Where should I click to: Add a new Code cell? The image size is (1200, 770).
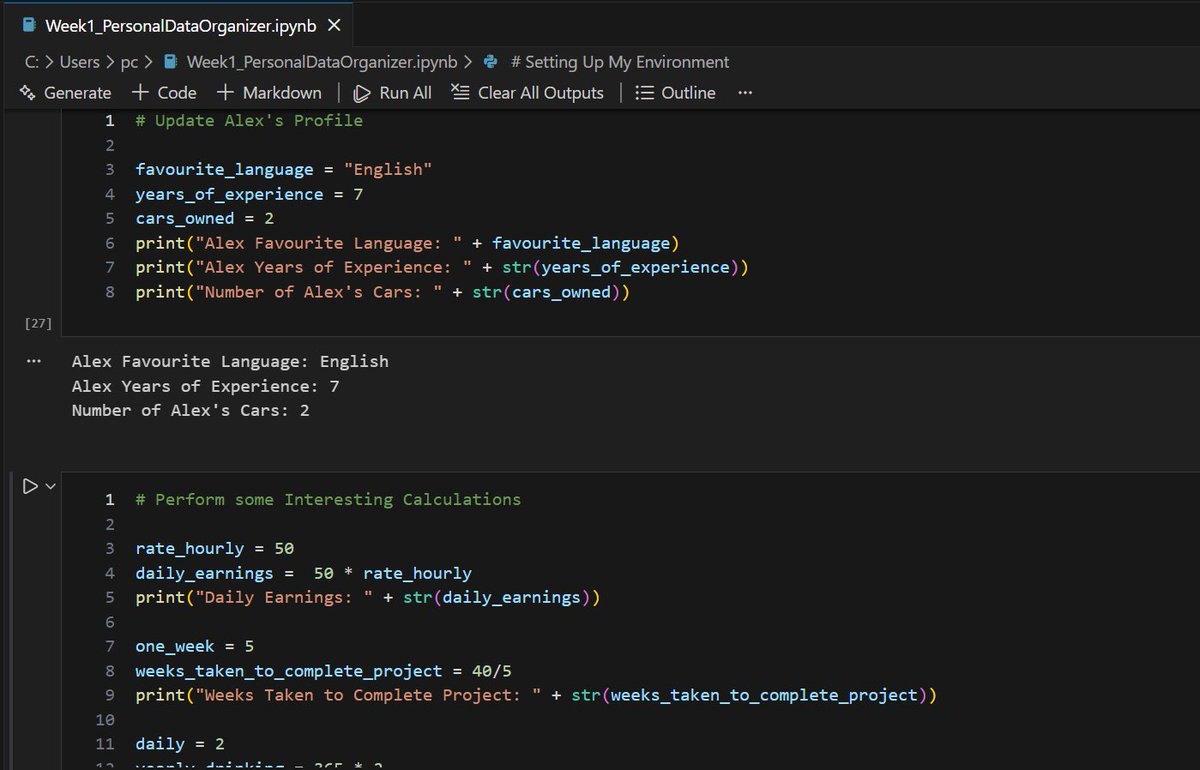pyautogui.click(x=164, y=93)
